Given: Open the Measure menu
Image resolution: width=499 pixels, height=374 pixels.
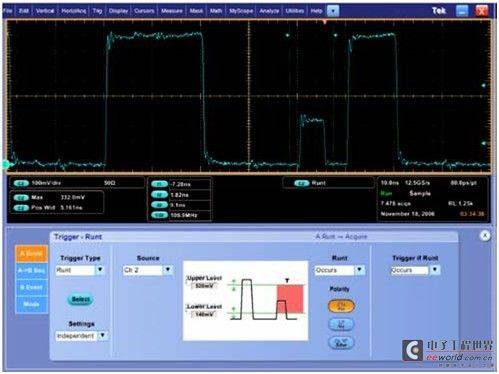Looking at the screenshot, I should click(172, 11).
